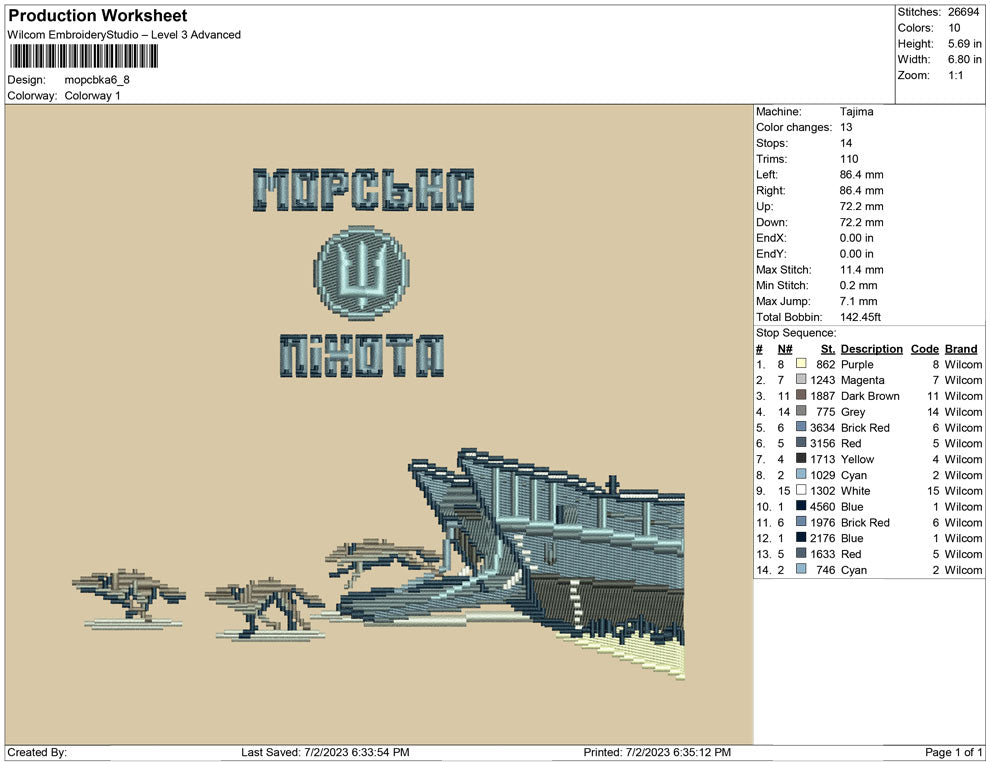Click the Machine value Tajima
The width and height of the screenshot is (990, 762).
click(x=856, y=112)
